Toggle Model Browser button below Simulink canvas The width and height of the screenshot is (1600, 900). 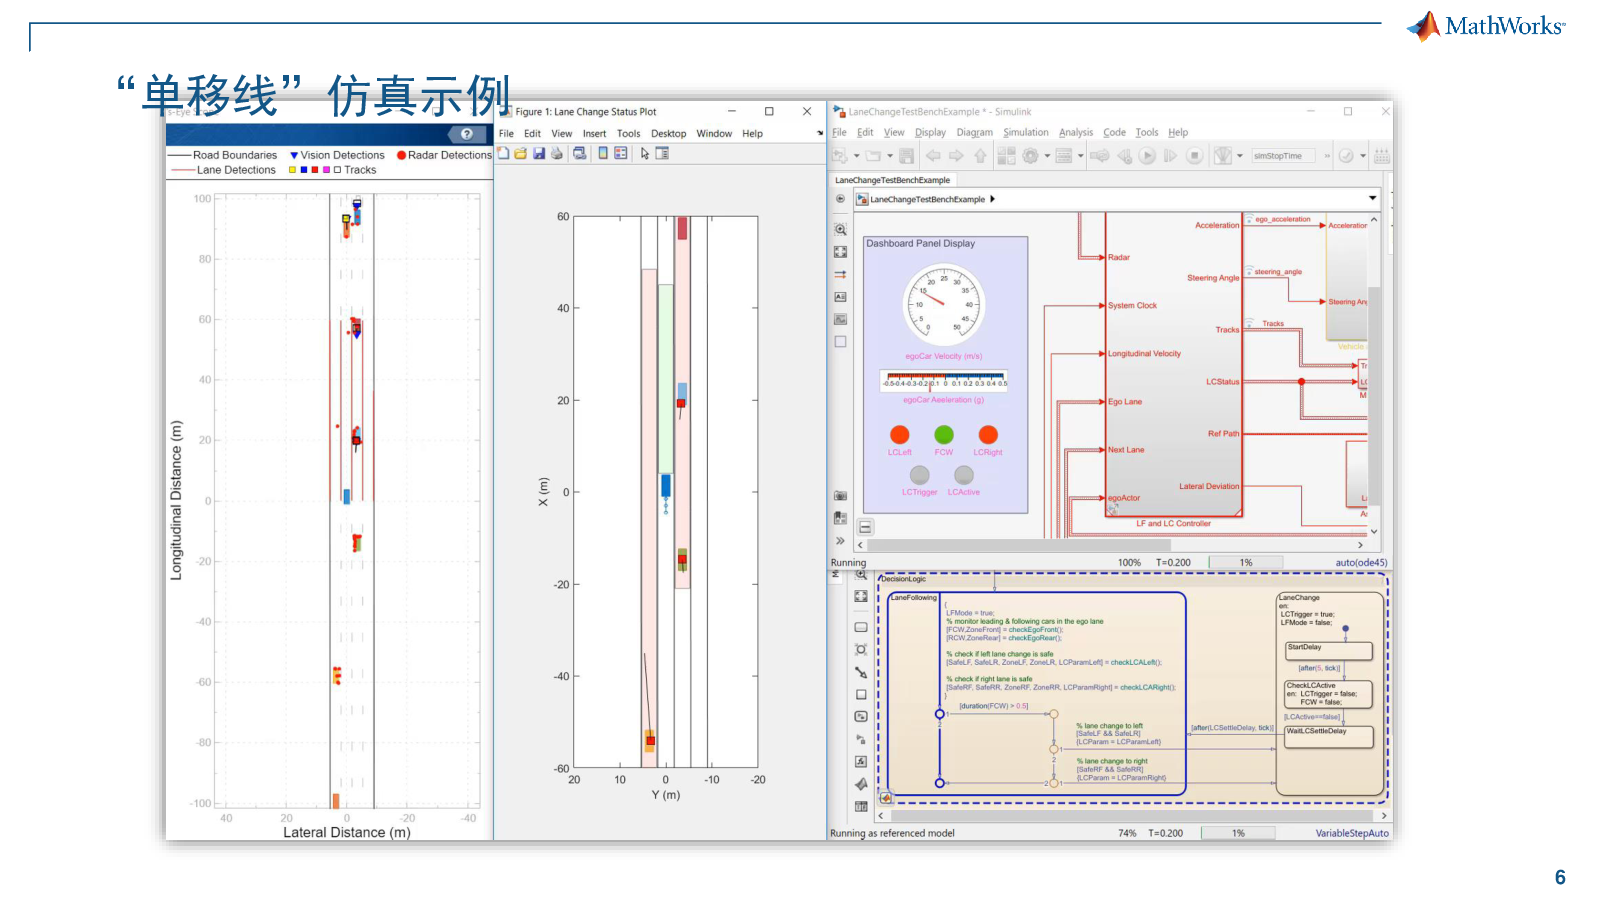tap(866, 527)
